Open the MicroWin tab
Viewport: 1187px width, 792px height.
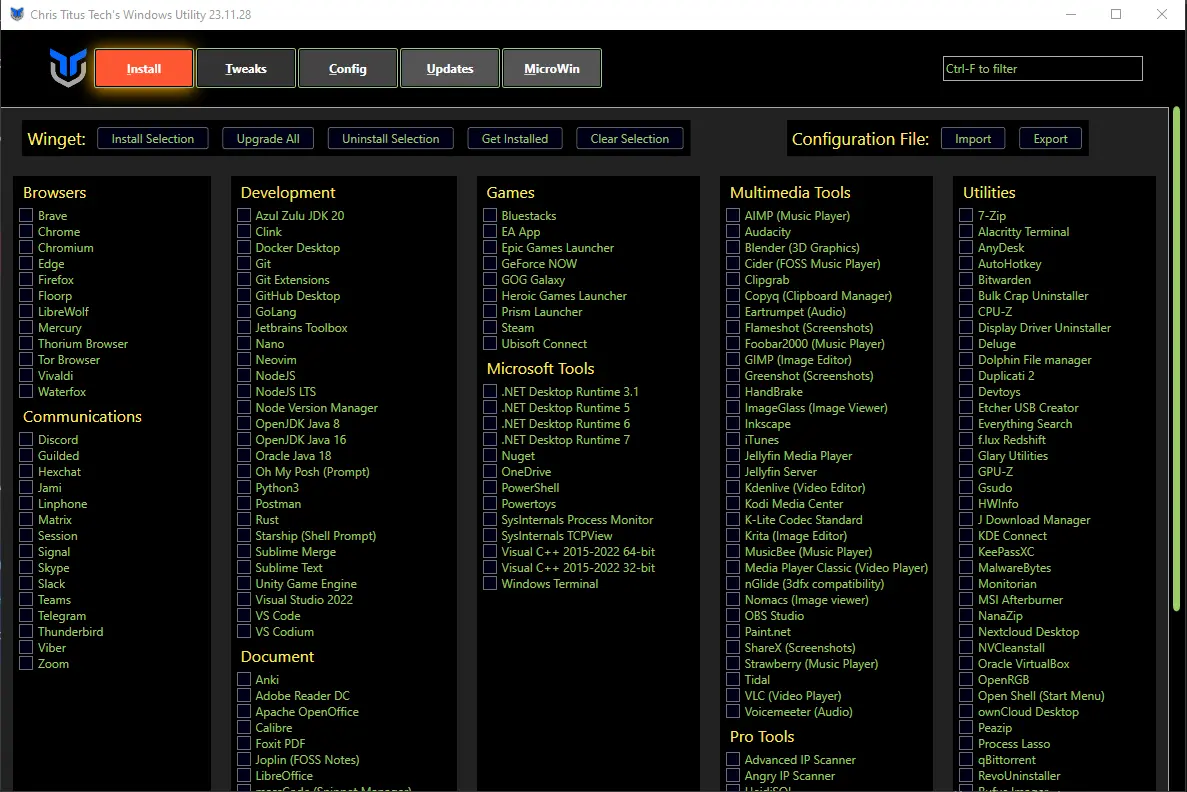pos(552,69)
